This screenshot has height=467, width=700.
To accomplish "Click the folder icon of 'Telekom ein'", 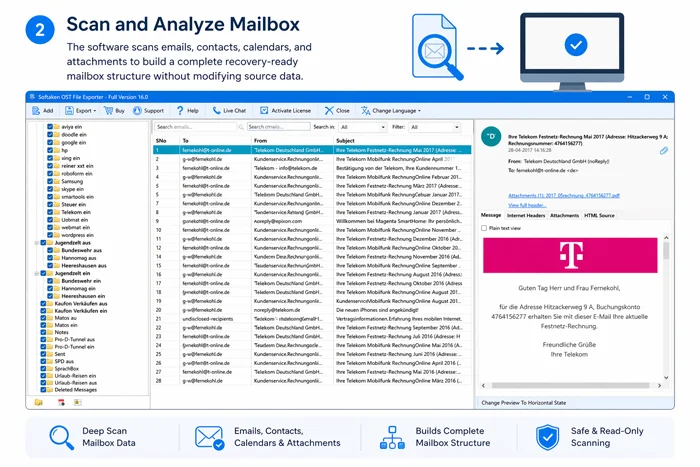I will pos(57,212).
